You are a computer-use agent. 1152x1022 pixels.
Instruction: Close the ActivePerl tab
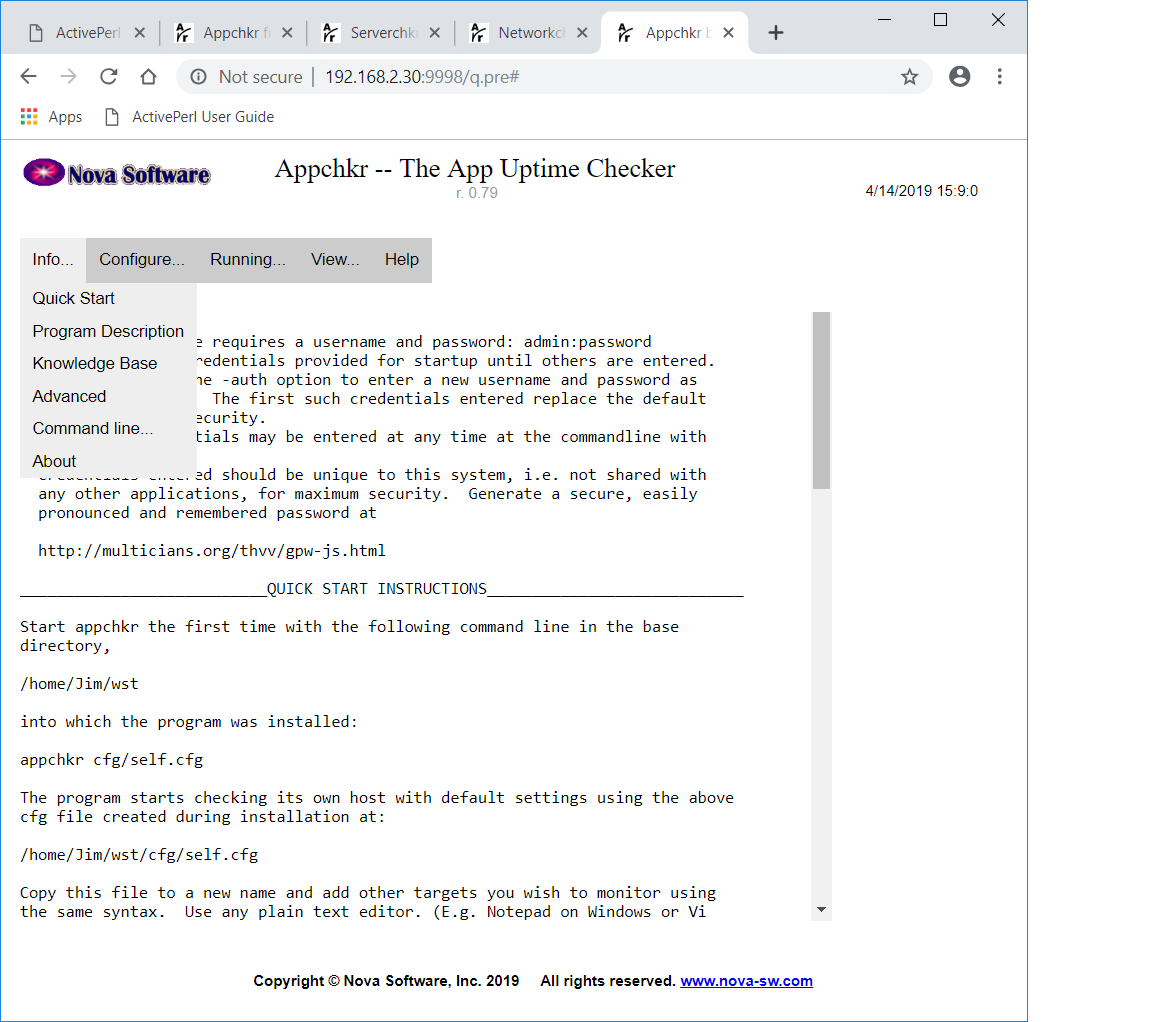pos(140,32)
